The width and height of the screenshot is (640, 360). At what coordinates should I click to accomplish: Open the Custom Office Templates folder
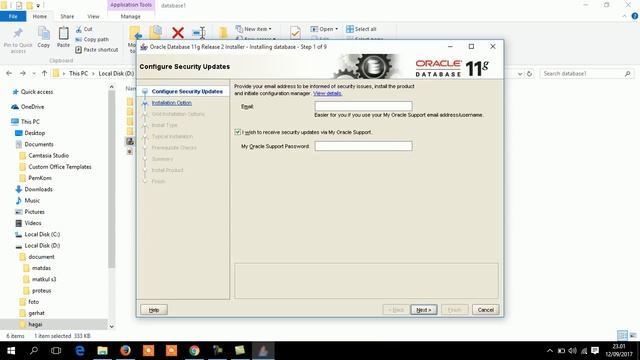coord(60,167)
